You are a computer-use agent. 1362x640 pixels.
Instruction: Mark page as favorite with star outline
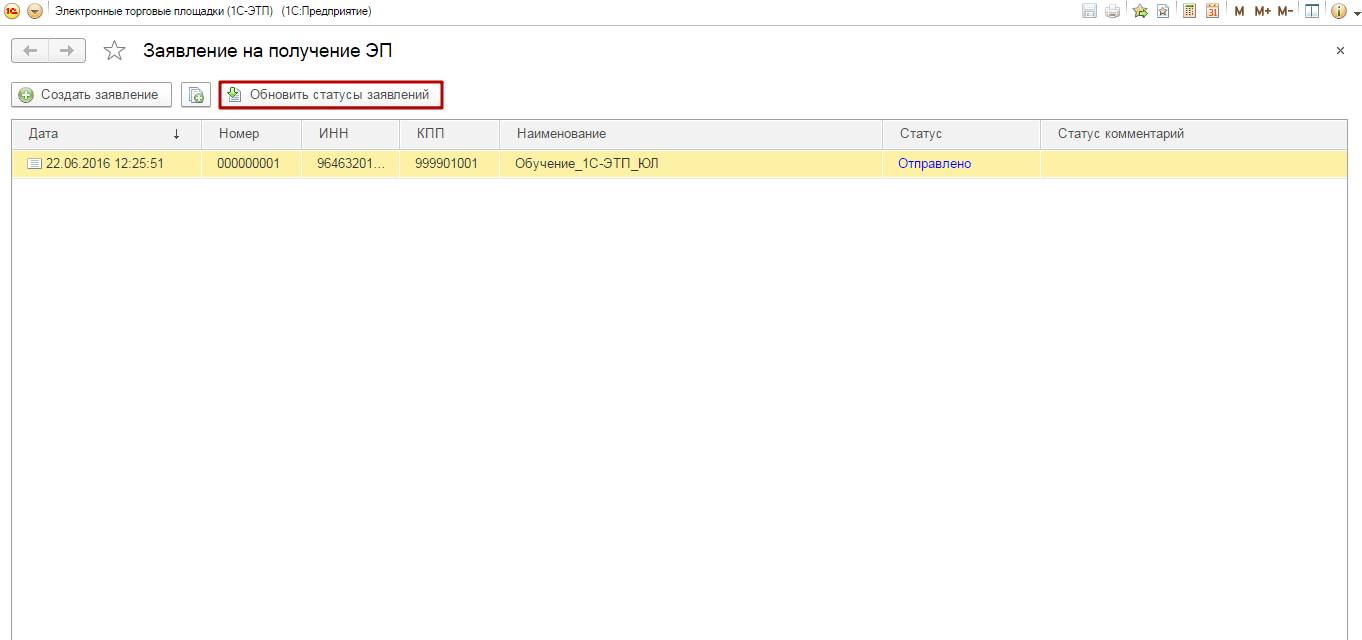point(115,50)
